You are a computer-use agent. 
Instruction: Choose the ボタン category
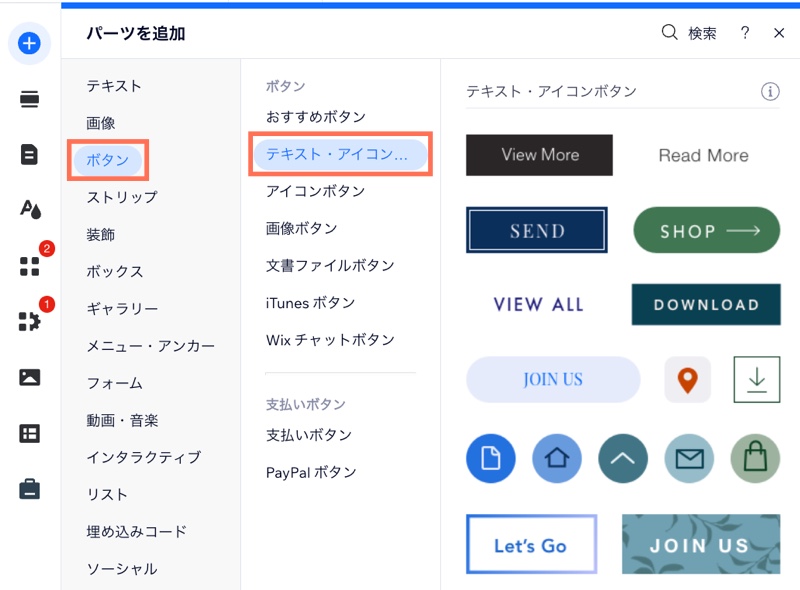[x=108, y=160]
